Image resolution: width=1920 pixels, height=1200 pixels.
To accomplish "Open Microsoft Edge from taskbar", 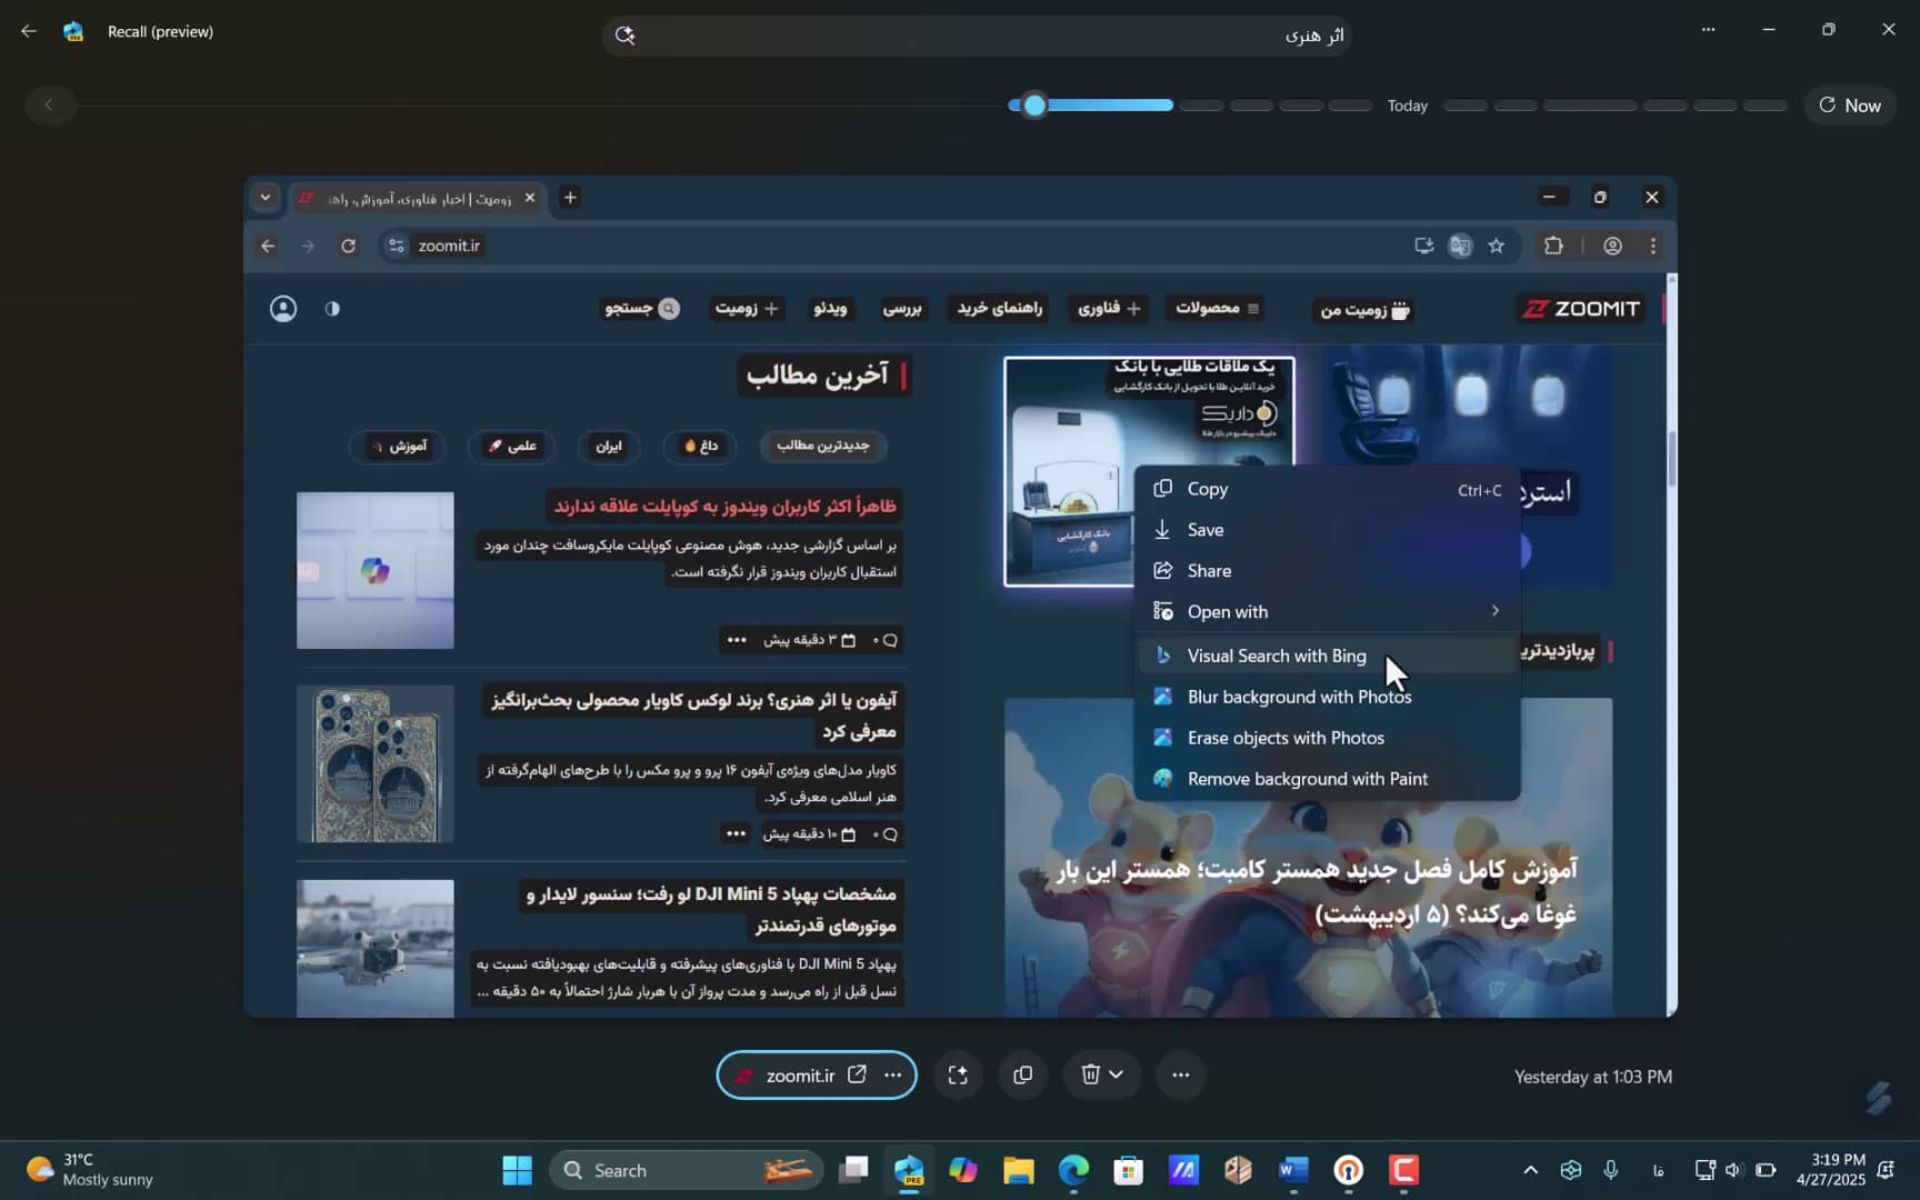I will pos(1073,1170).
